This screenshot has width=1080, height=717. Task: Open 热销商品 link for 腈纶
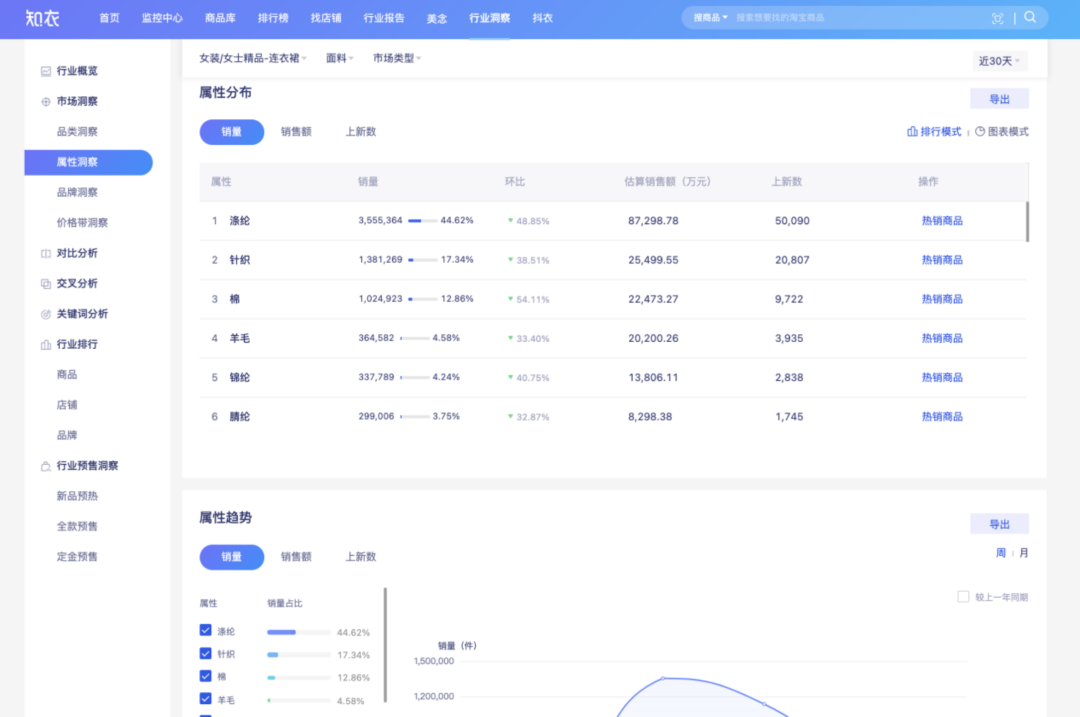coord(942,417)
